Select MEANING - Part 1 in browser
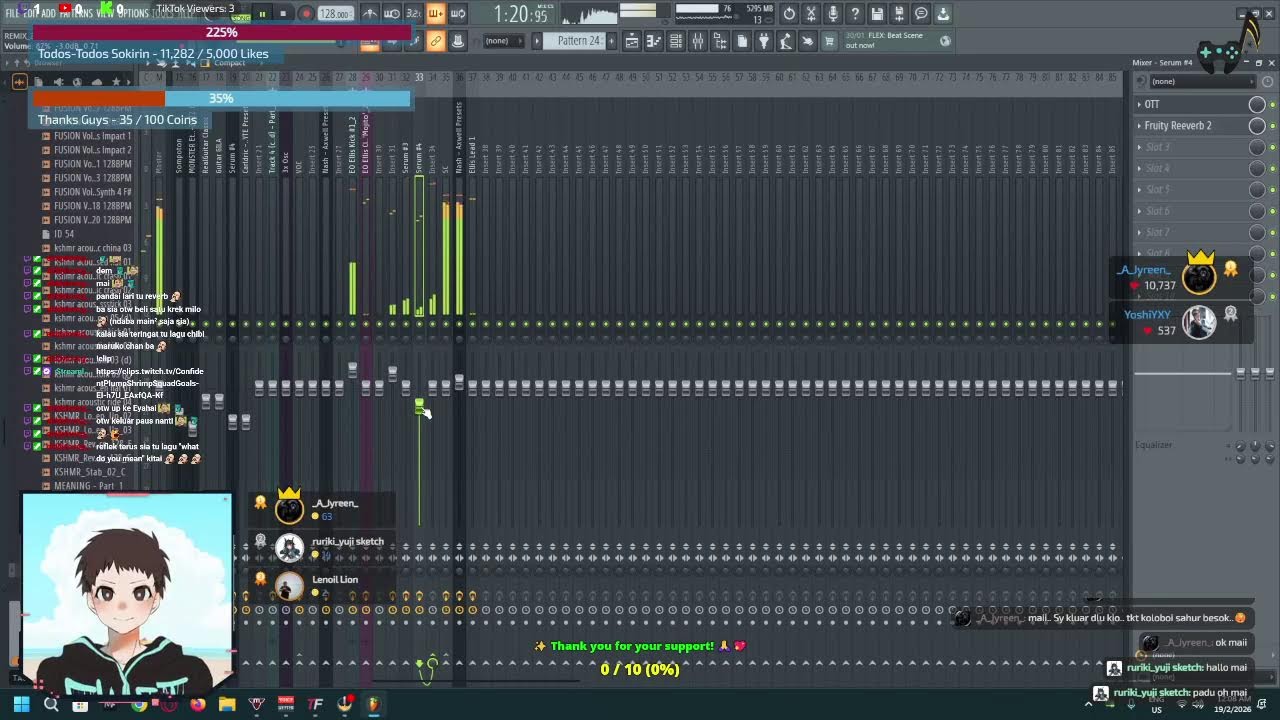Image resolution: width=1280 pixels, height=720 pixels. pyautogui.click(x=88, y=486)
